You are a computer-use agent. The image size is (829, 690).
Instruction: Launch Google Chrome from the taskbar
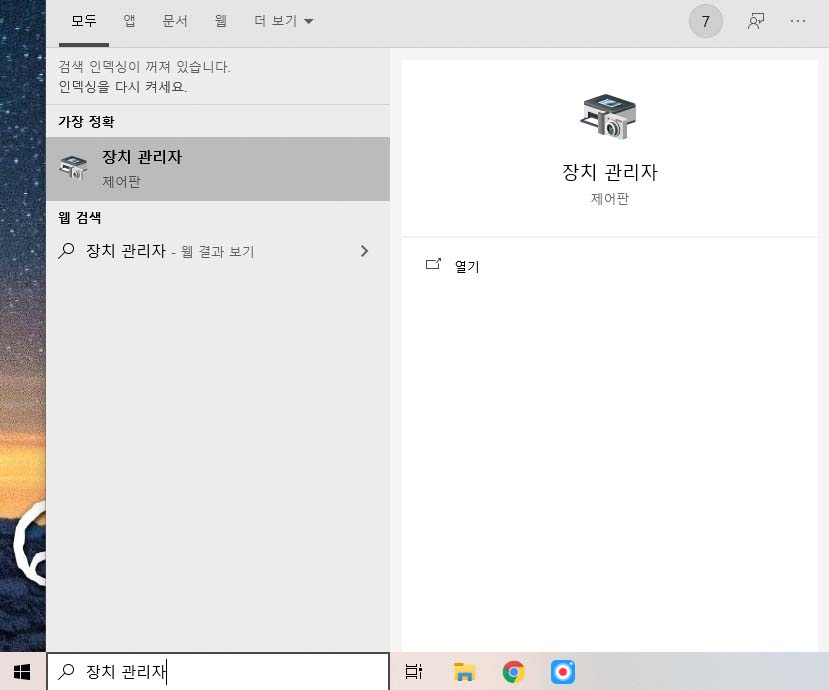coord(513,671)
